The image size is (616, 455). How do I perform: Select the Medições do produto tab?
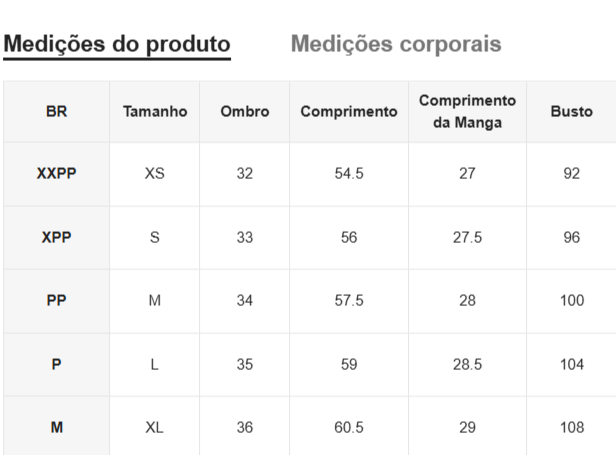point(118,44)
